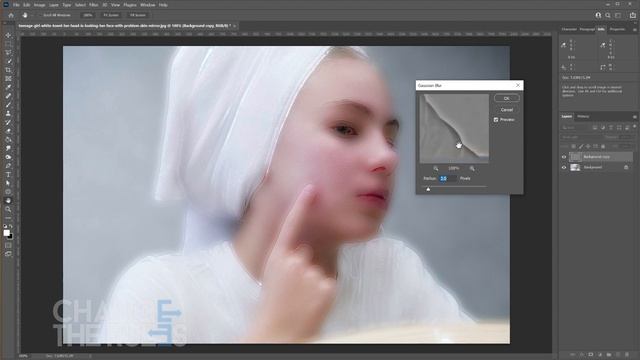Click the Home icon in options bar
Image resolution: width=640 pixels, height=360 pixels.
click(x=11, y=15)
